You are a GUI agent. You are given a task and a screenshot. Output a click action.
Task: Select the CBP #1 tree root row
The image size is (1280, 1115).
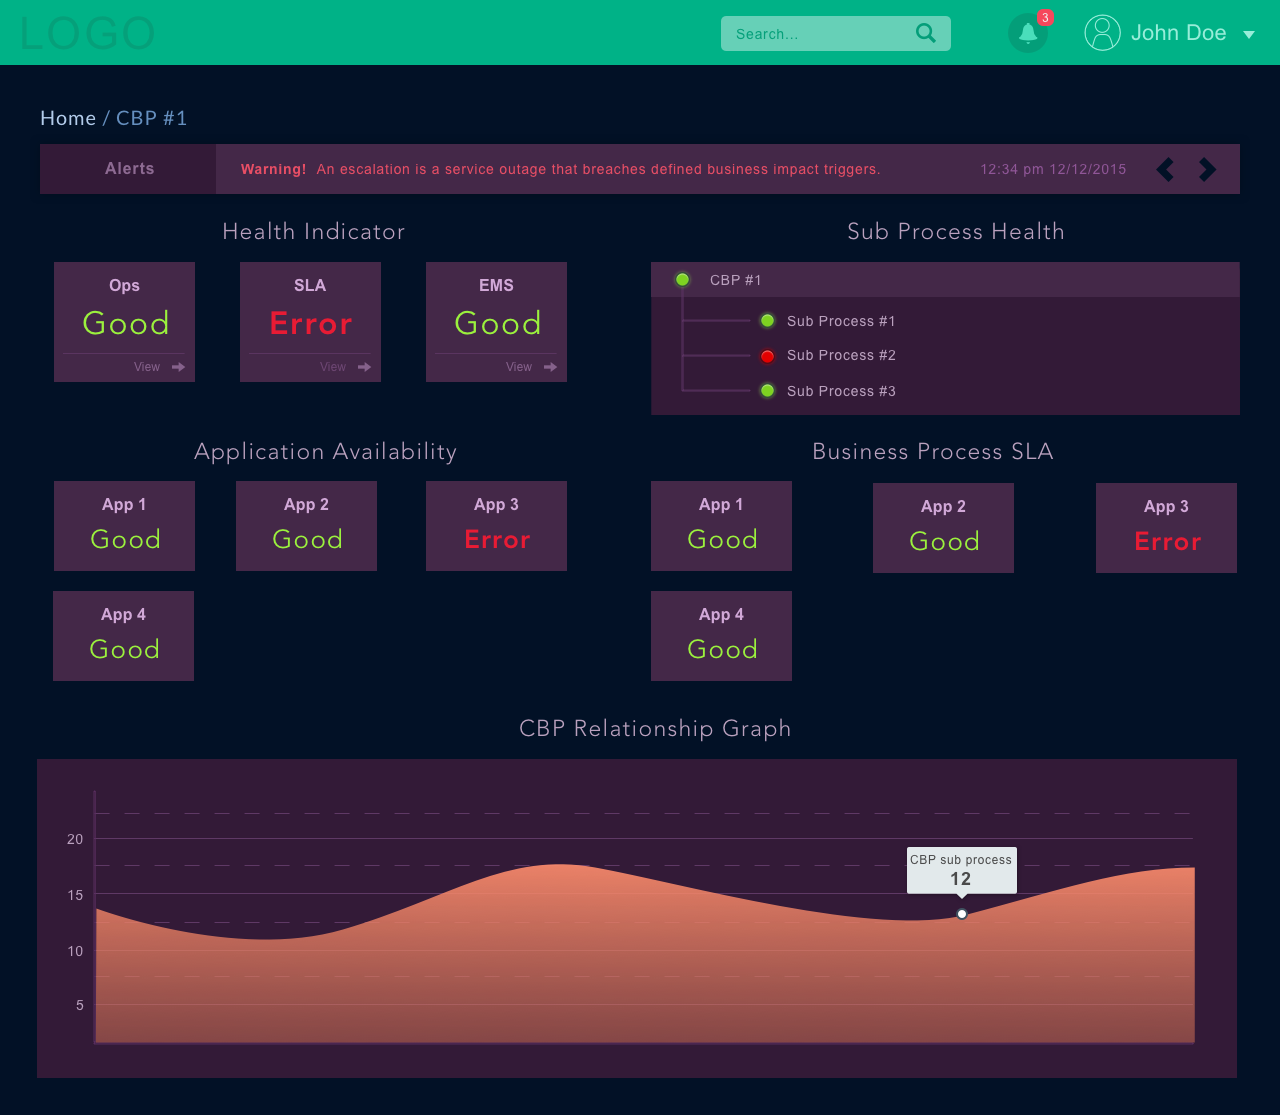click(x=945, y=280)
